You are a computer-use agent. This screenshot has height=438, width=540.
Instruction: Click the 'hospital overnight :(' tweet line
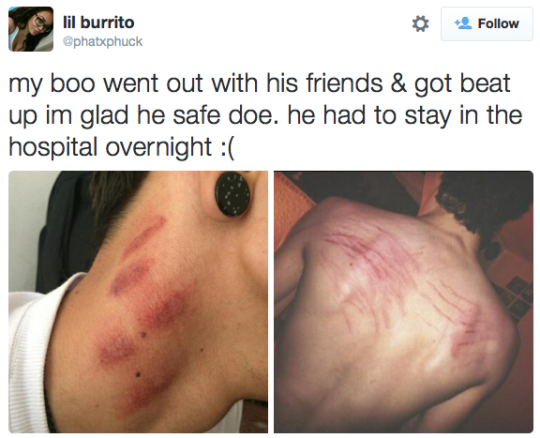(x=121, y=147)
